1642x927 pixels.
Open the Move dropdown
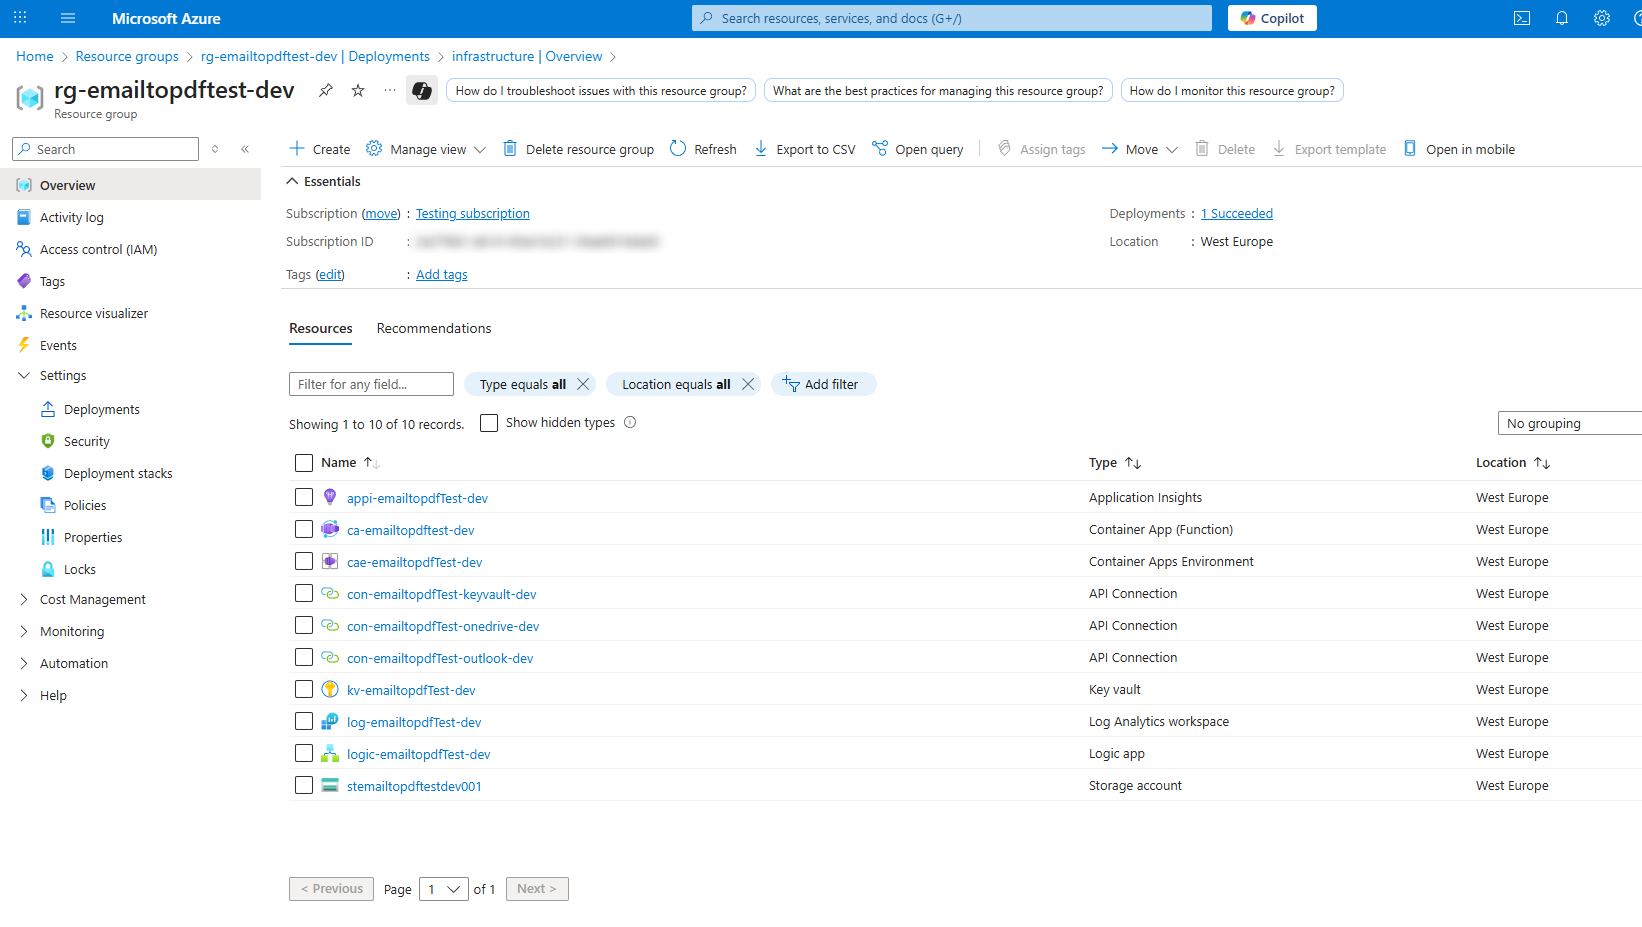pyautogui.click(x=1140, y=149)
